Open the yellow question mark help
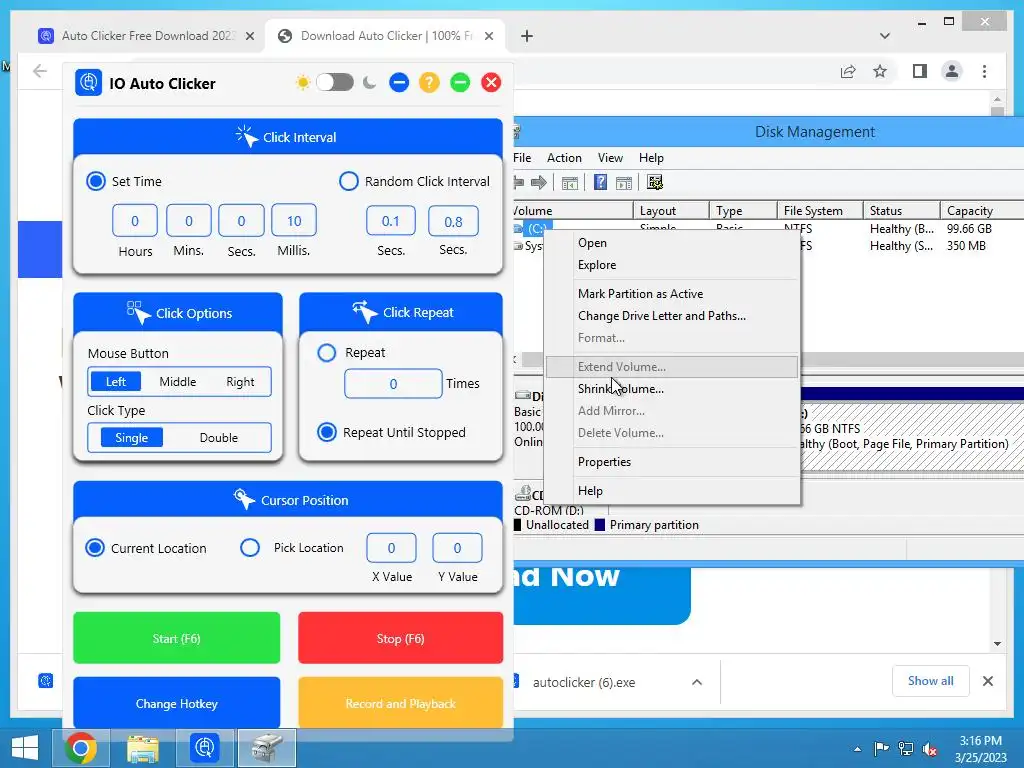 point(429,82)
